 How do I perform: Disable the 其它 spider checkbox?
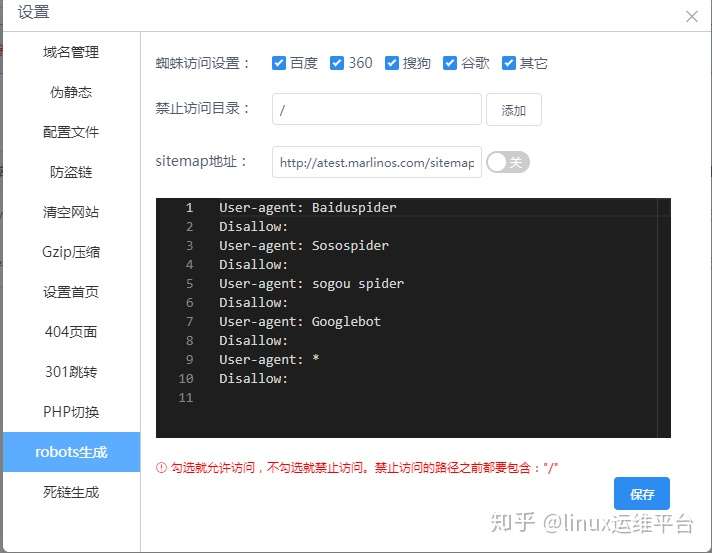(509, 63)
